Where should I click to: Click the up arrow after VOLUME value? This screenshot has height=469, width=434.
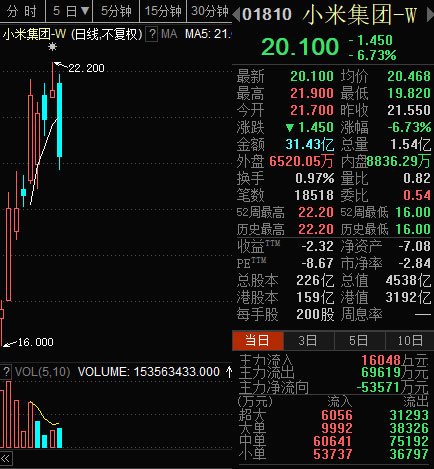229,372
